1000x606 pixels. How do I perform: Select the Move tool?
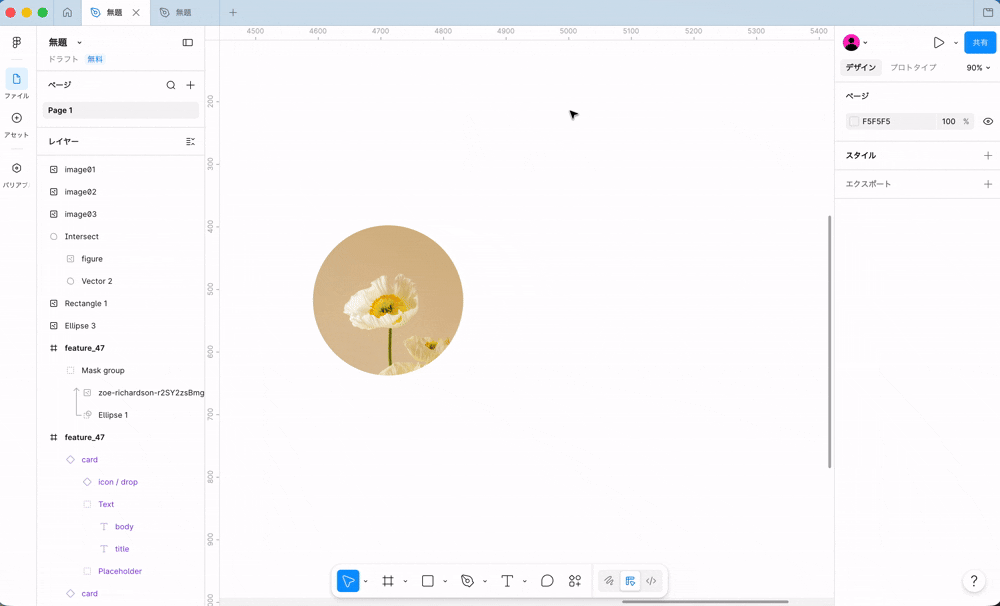pos(348,580)
